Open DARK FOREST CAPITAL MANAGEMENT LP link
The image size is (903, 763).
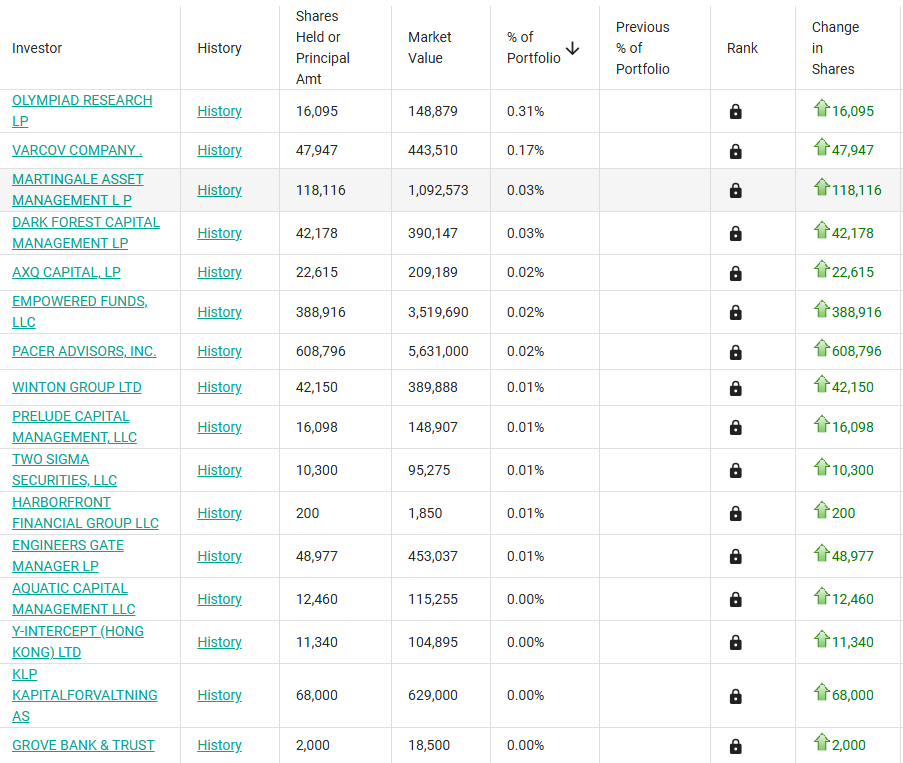coord(86,233)
